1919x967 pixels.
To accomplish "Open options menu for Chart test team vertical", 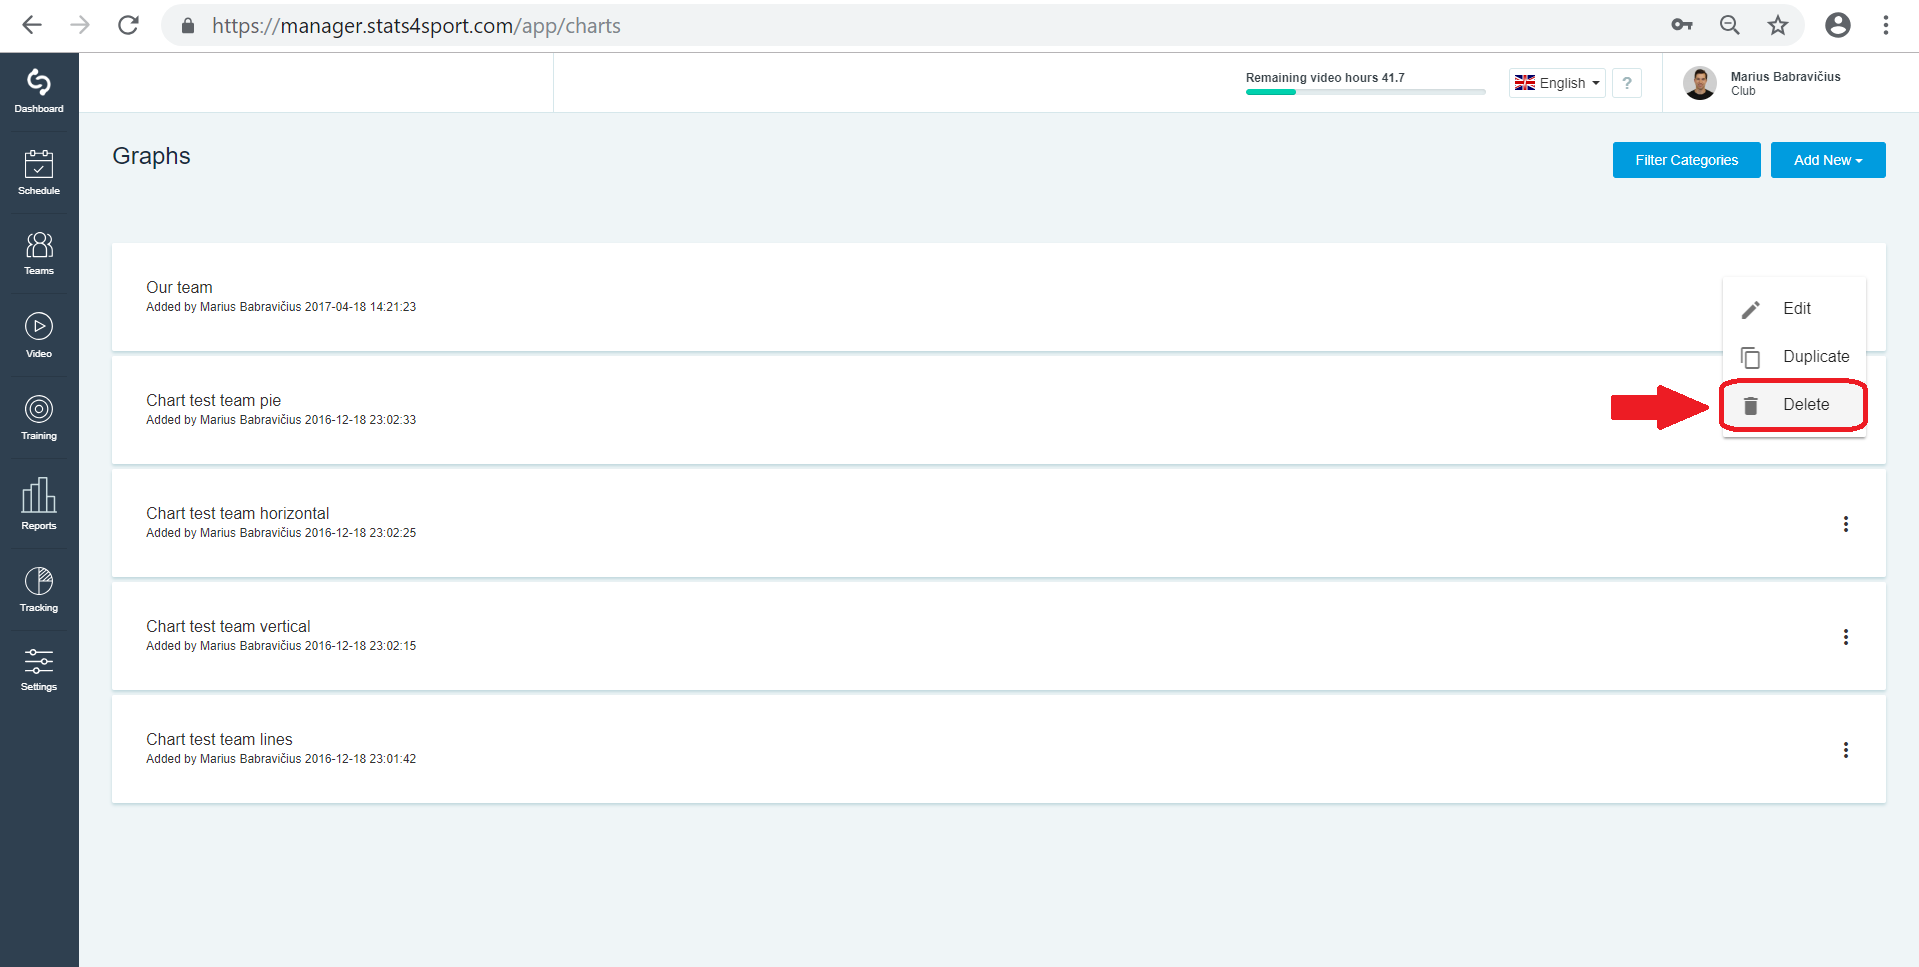I will tap(1846, 637).
